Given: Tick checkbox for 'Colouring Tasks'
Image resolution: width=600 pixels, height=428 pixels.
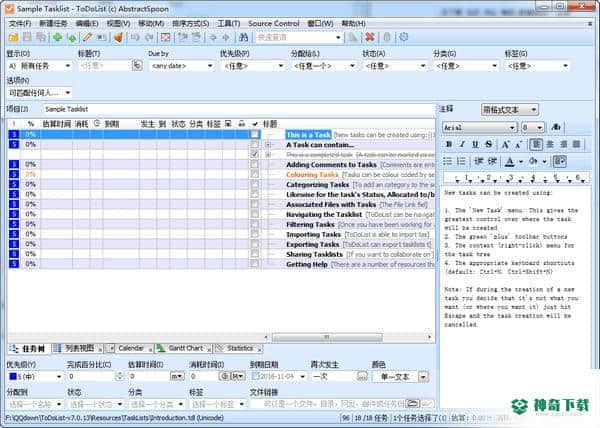Looking at the screenshot, I should (254, 174).
